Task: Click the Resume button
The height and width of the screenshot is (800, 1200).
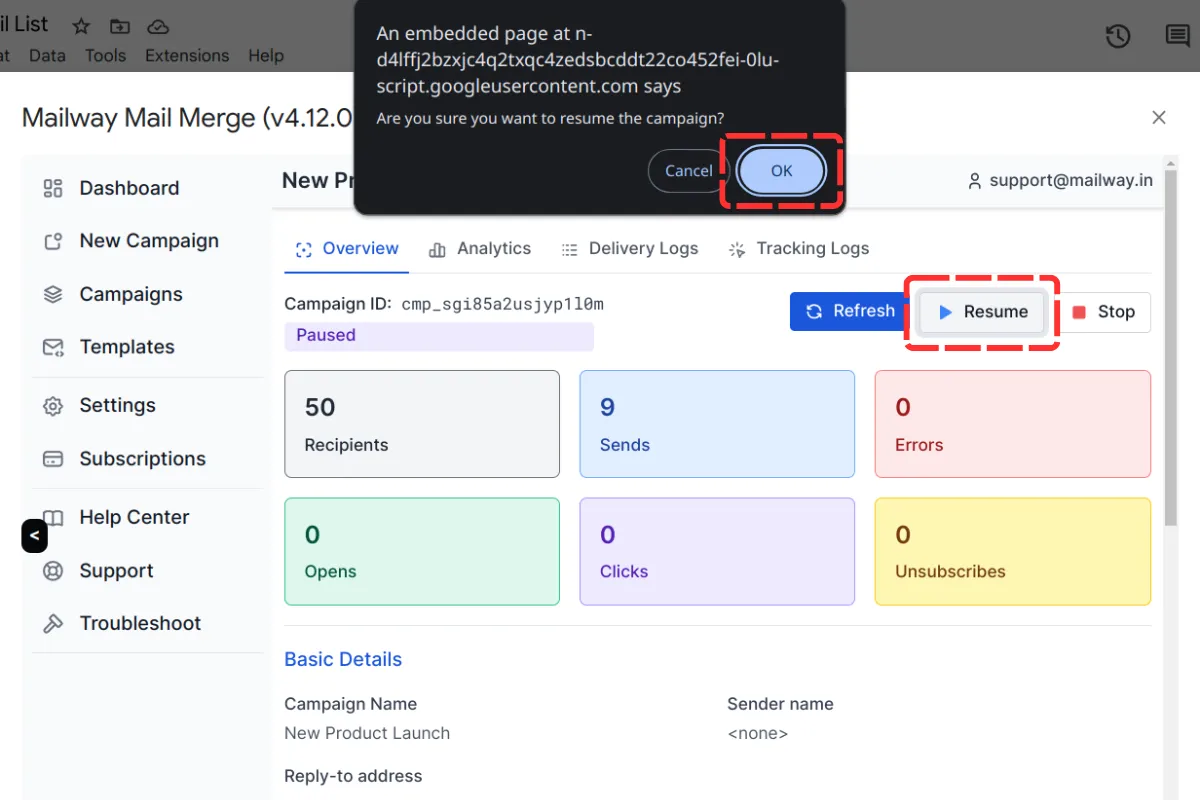Action: (981, 311)
